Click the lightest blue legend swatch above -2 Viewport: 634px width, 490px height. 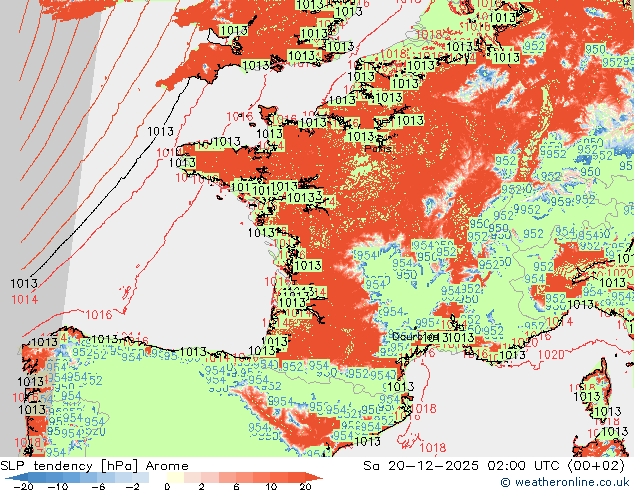[140, 477]
